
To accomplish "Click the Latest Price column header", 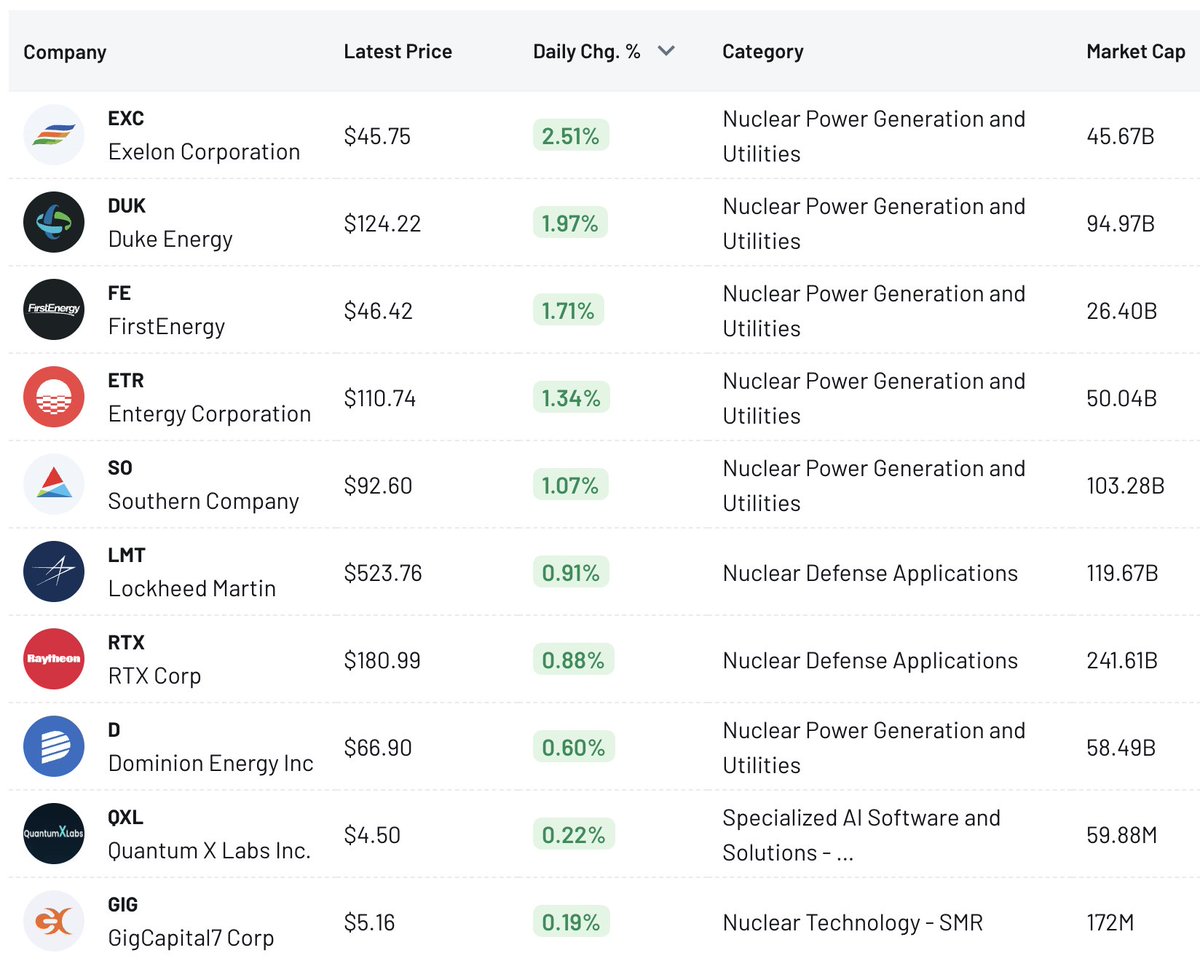I will (x=398, y=51).
